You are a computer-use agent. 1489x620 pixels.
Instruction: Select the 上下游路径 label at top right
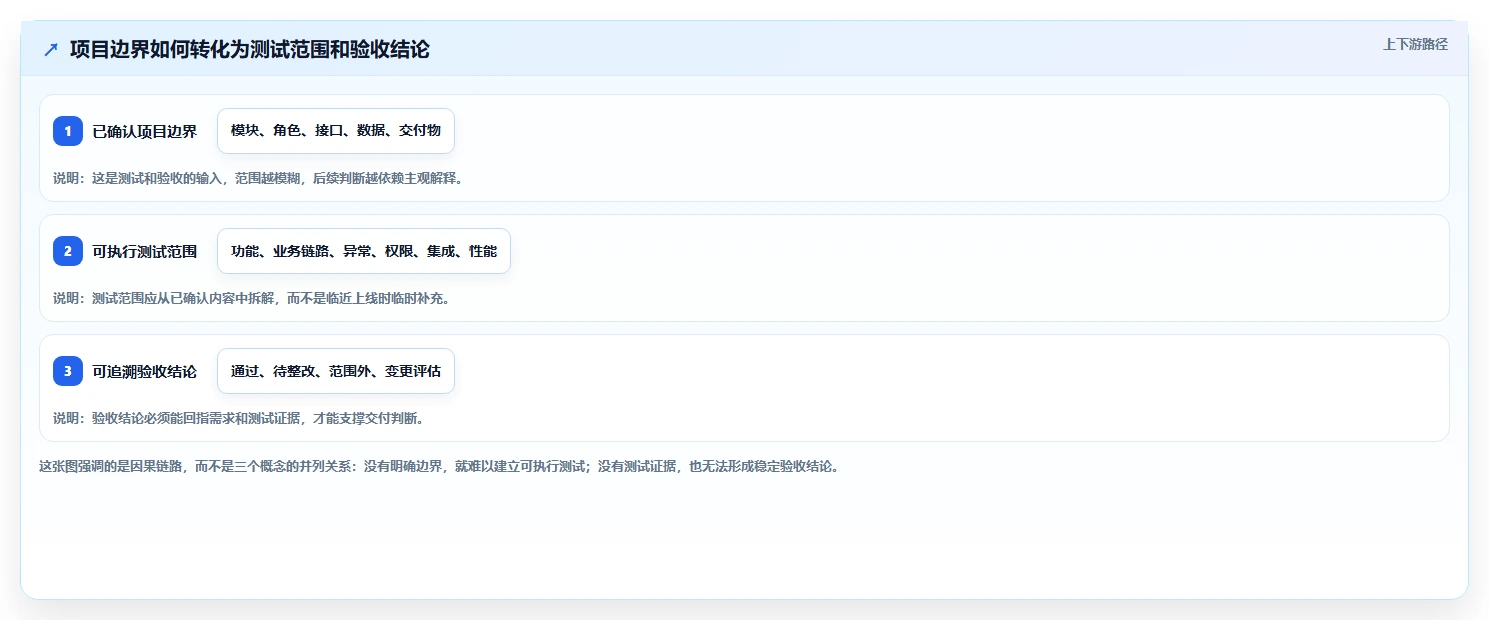[1415, 44]
